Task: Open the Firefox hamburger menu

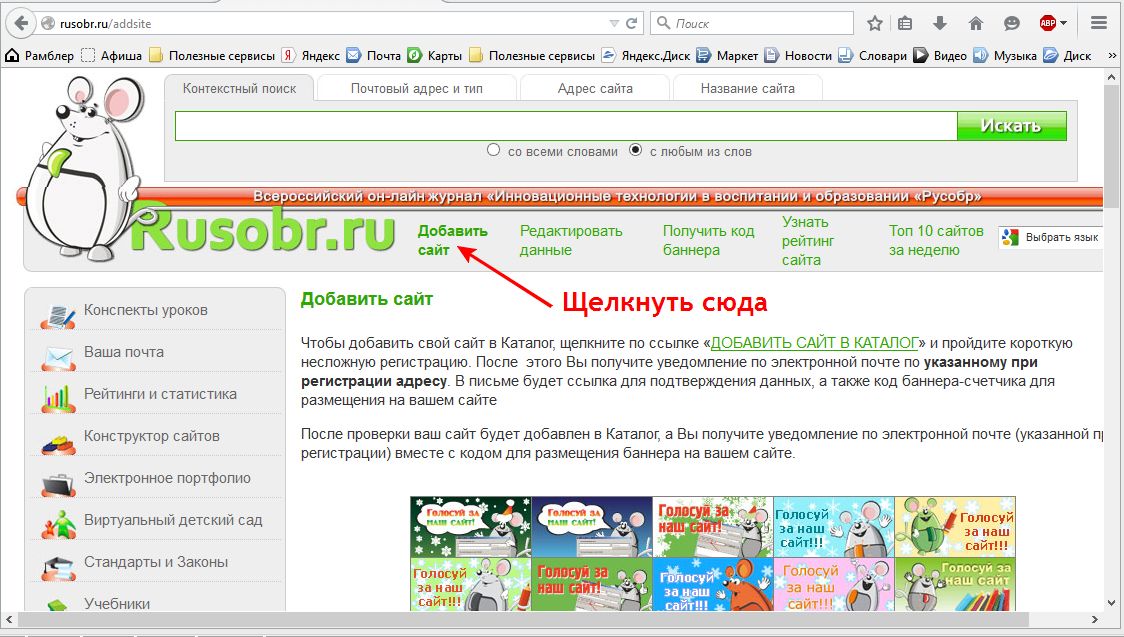Action: (x=1099, y=23)
